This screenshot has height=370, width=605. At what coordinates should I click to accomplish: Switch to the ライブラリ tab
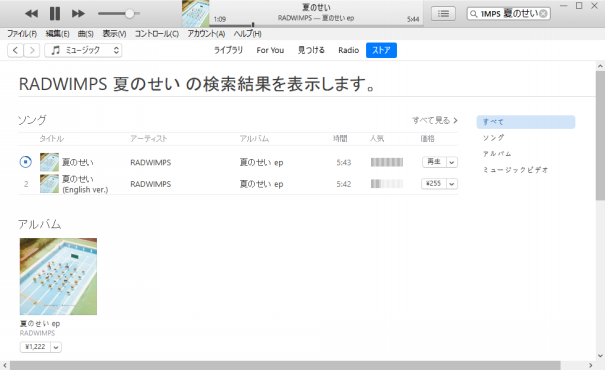point(228,50)
